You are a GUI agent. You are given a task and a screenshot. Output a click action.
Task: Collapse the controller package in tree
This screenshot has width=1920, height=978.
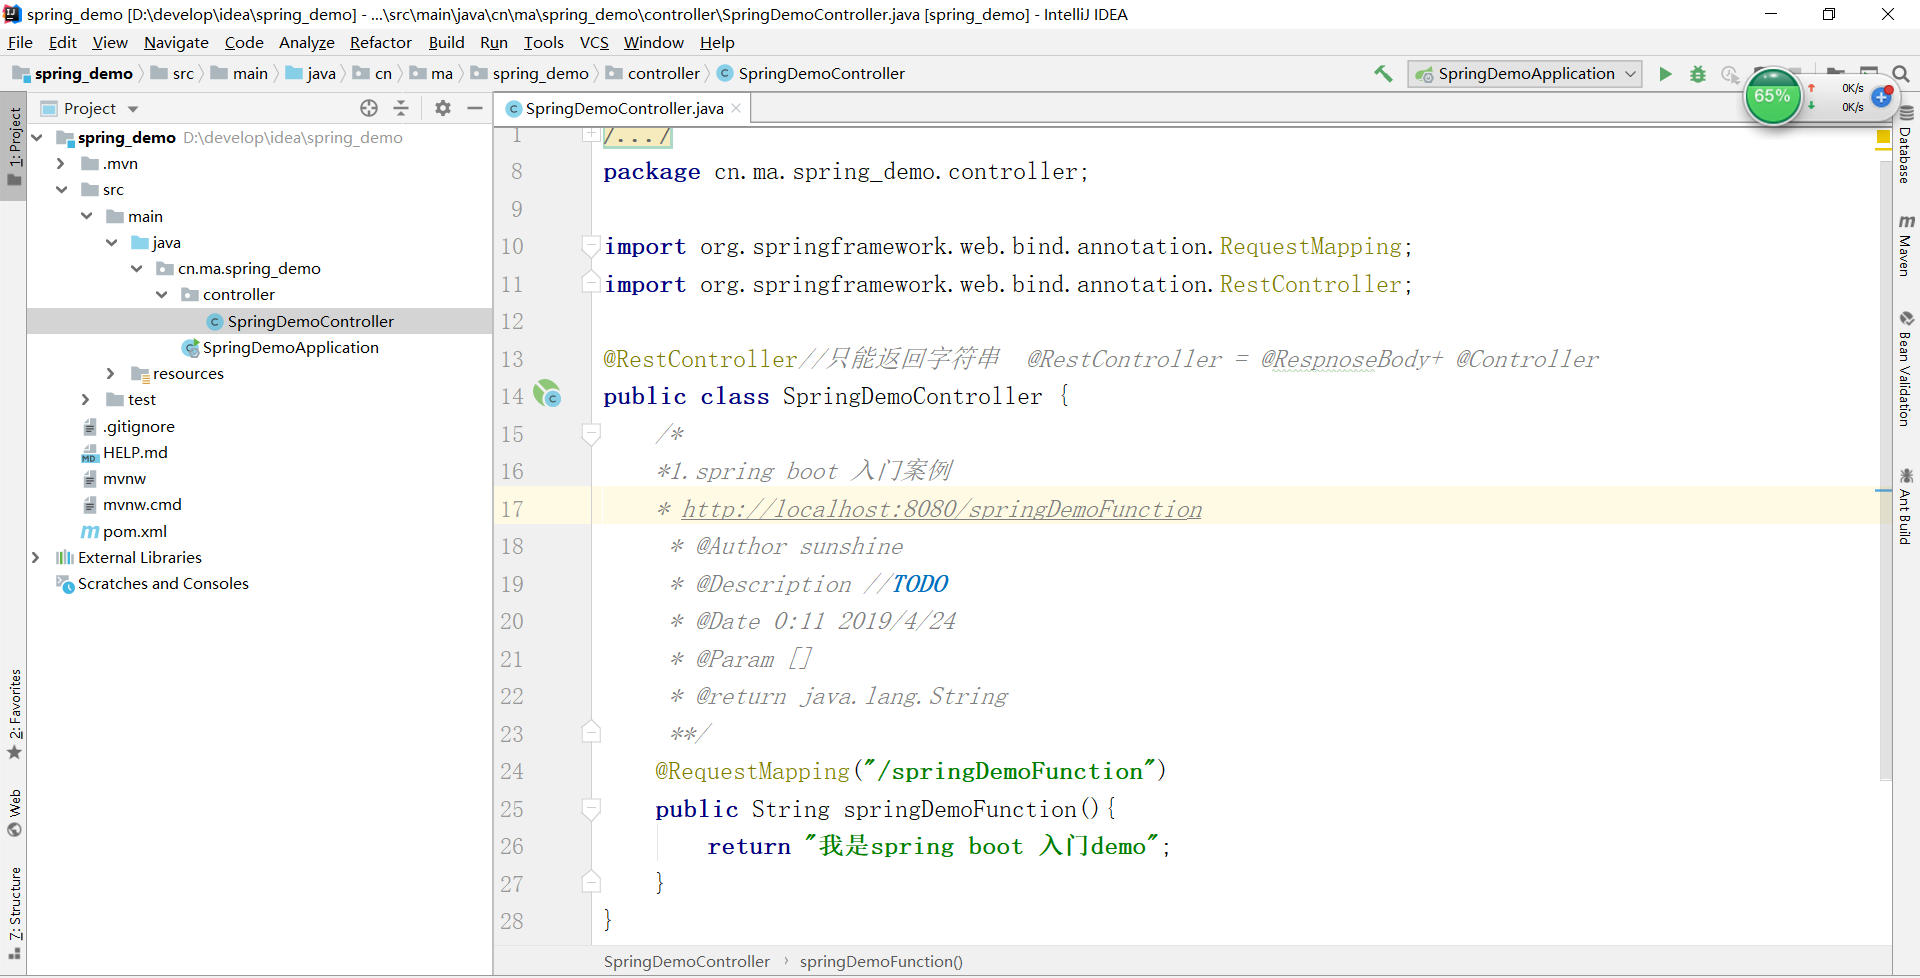point(161,294)
